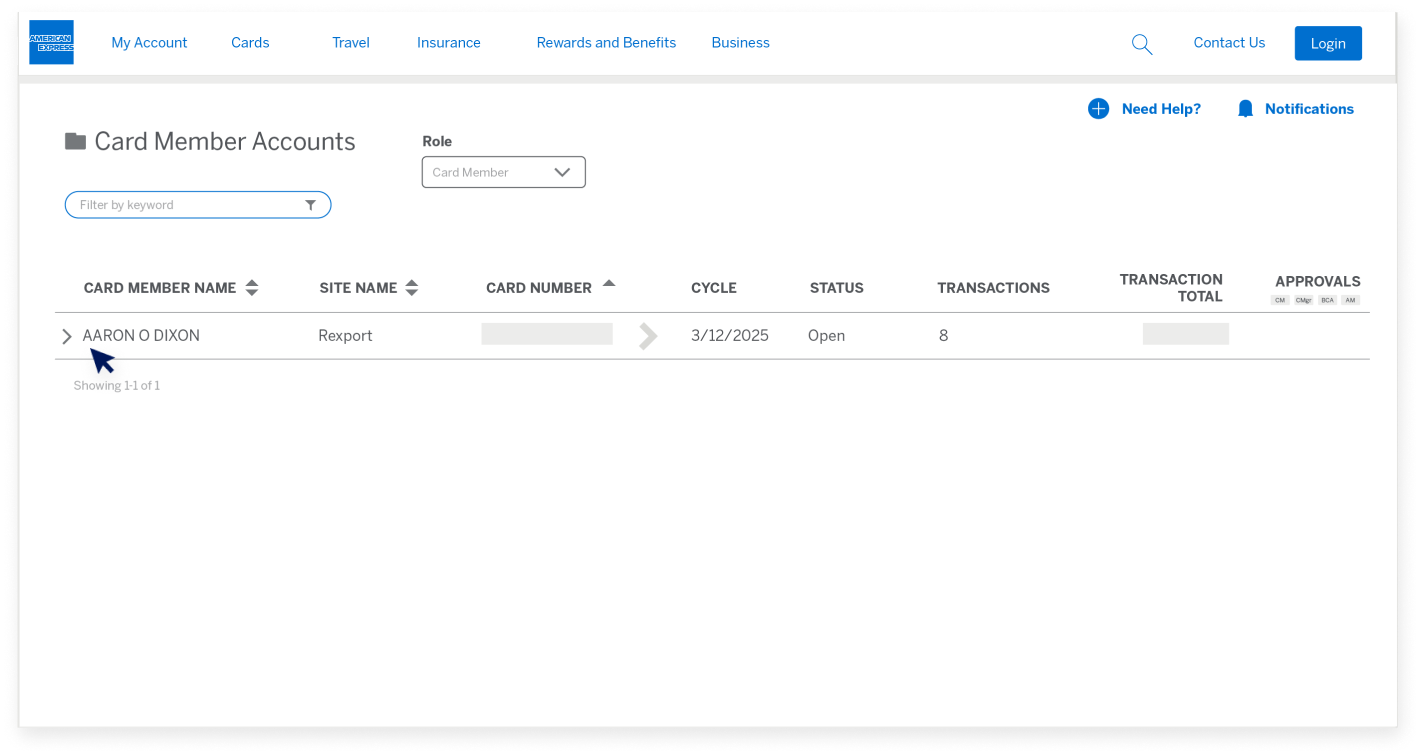
Task: Sort by Card Number arrow
Action: coord(608,284)
